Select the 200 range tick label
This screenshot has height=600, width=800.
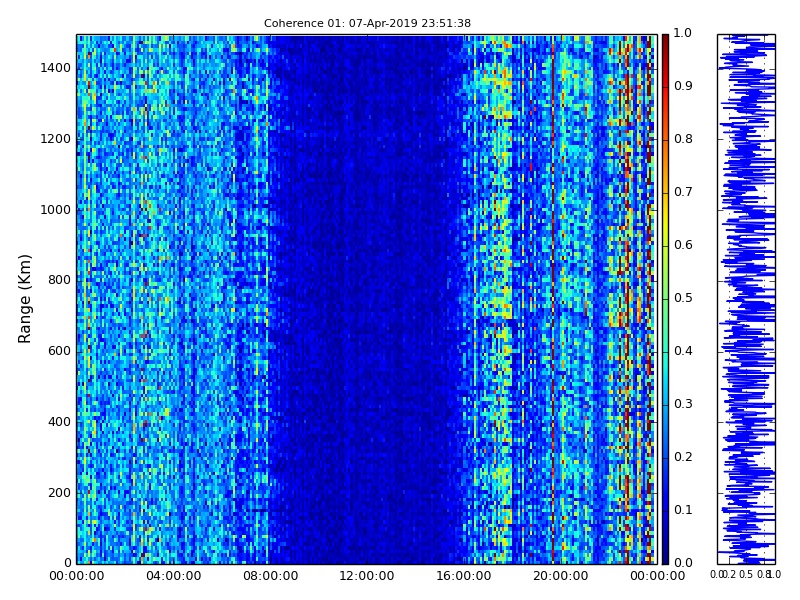click(x=59, y=493)
